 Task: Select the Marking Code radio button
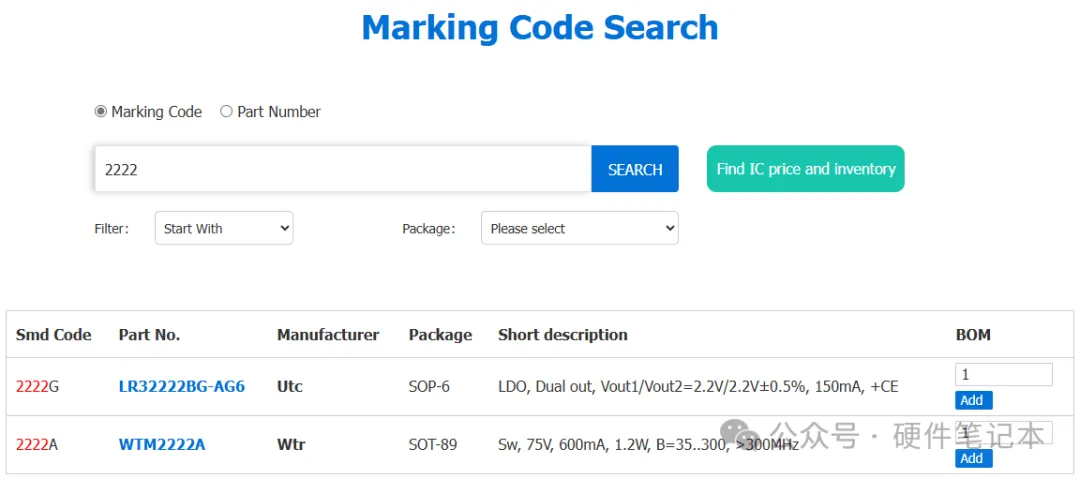coord(101,112)
